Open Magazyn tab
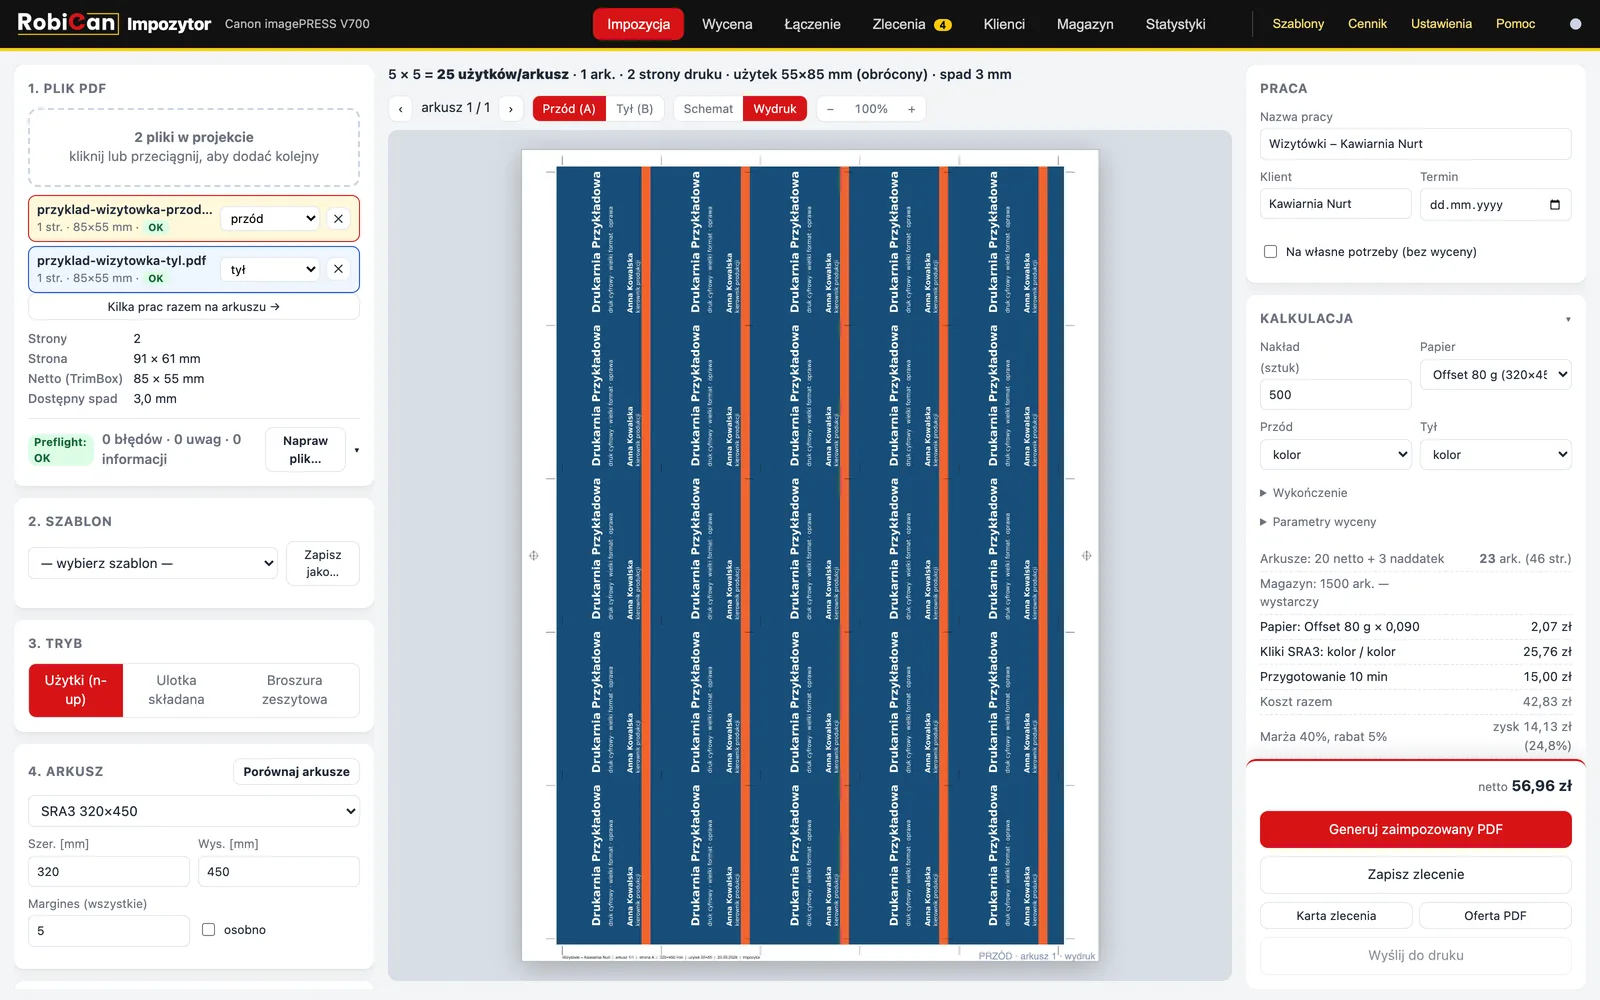The image size is (1600, 1000). 1085,24
